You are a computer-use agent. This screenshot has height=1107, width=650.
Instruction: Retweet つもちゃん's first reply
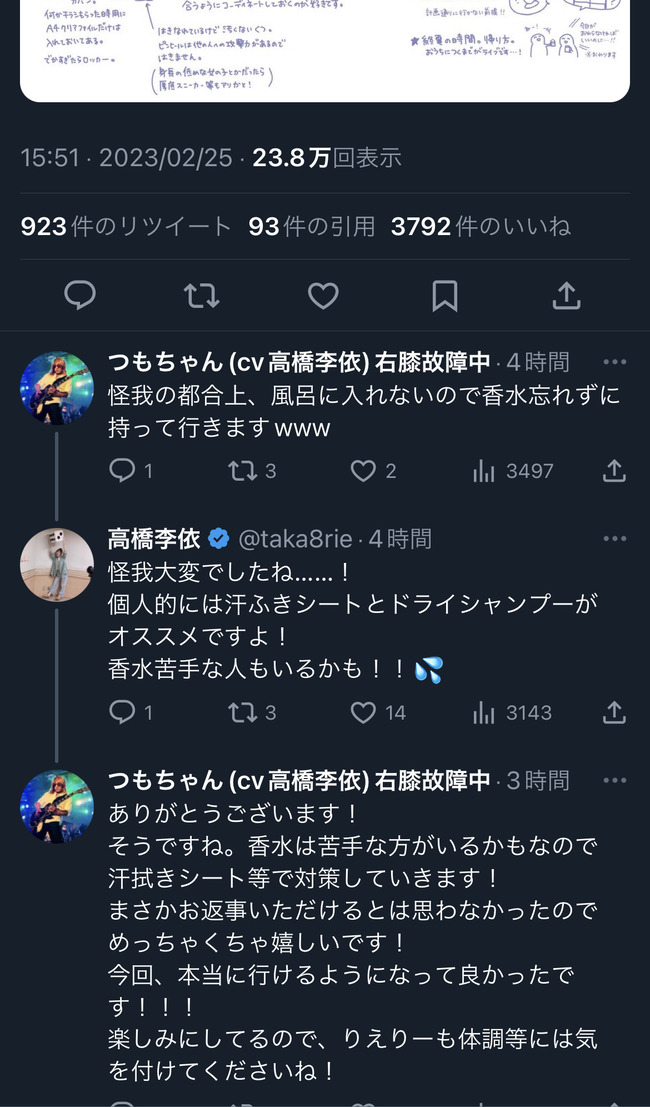coord(243,470)
